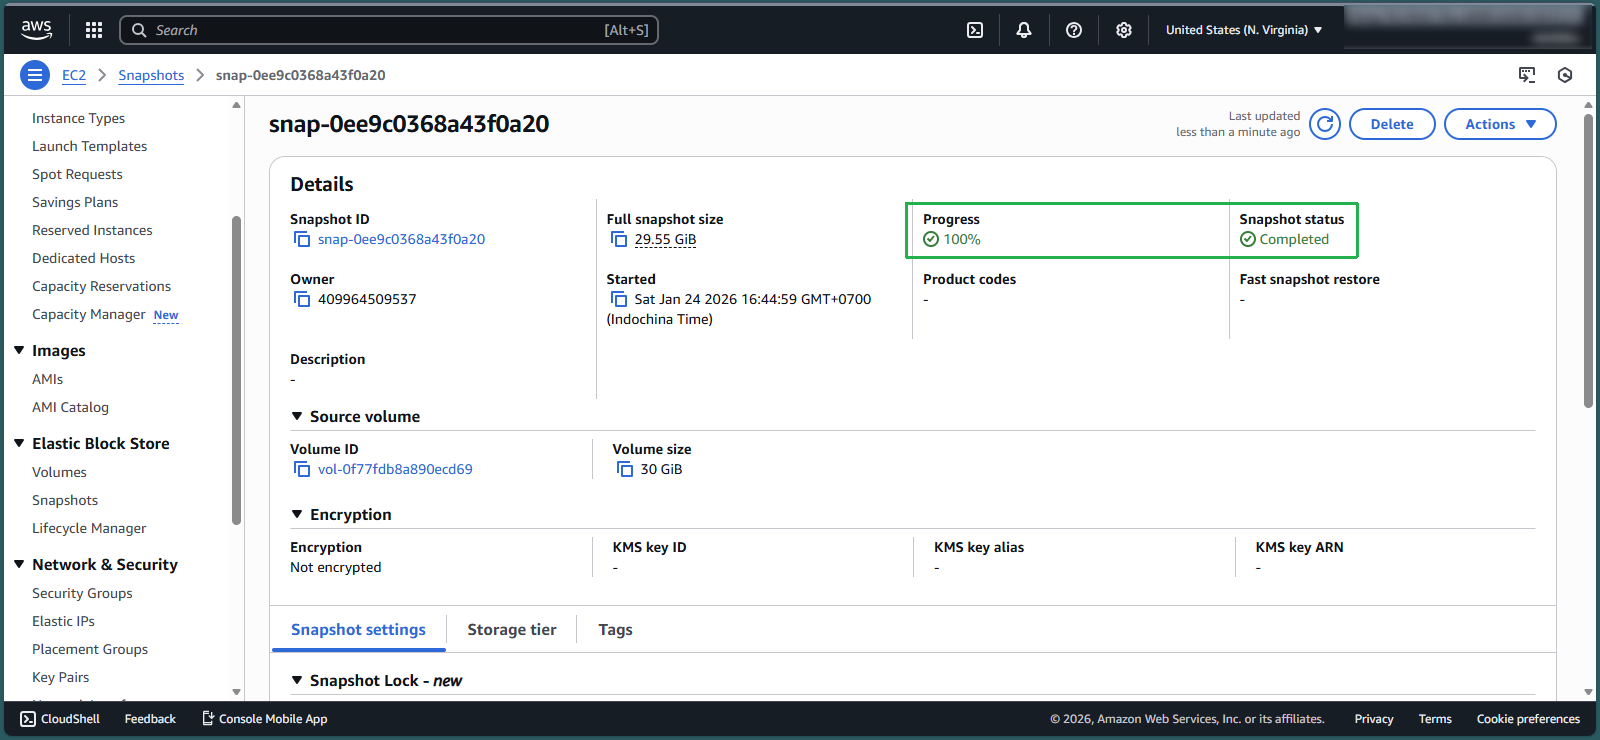This screenshot has width=1600, height=740.
Task: Switch to the Storage tier tab
Action: tap(512, 630)
